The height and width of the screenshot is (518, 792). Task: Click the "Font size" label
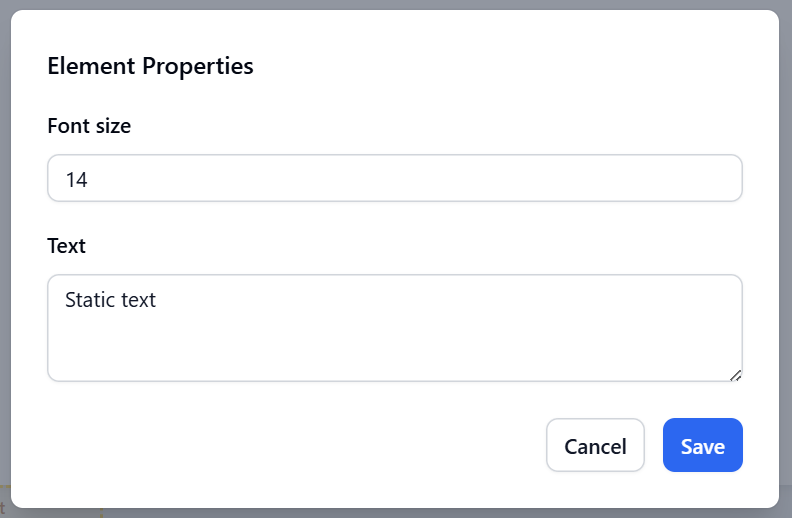89,126
